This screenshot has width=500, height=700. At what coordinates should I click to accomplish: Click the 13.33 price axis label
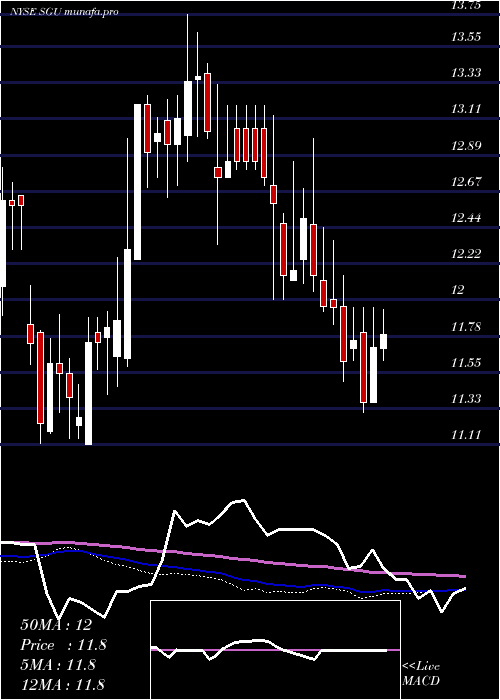[466, 73]
